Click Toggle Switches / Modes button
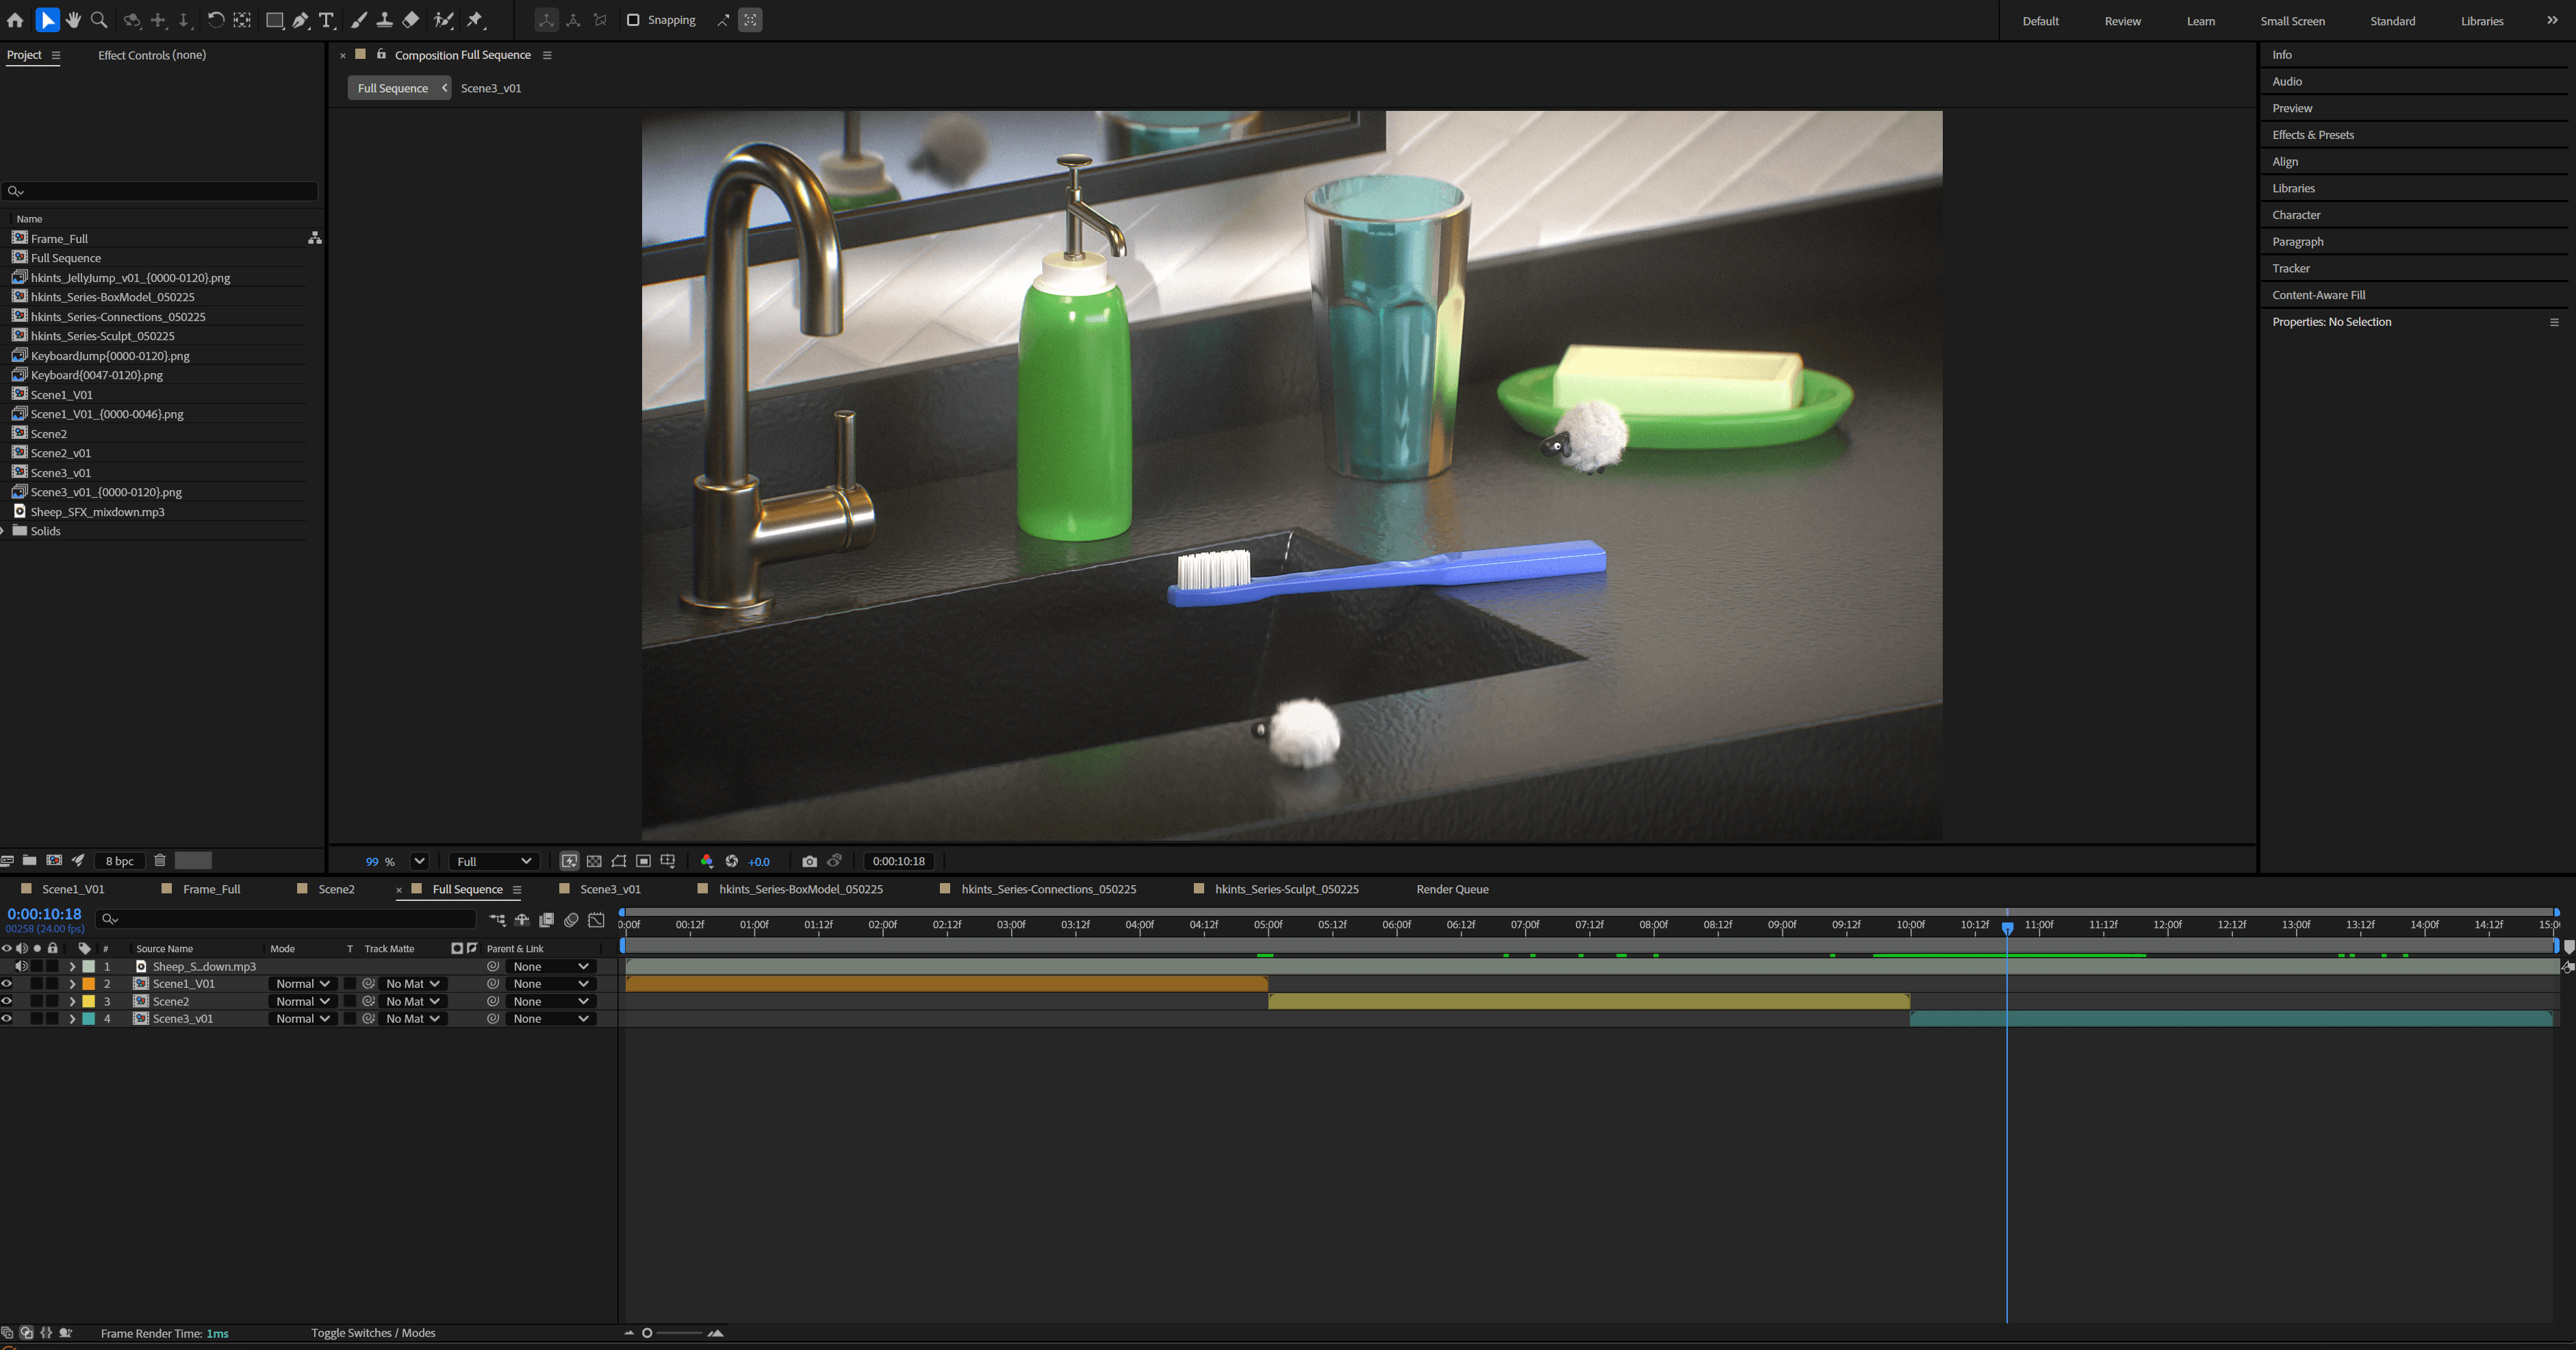The image size is (2576, 1350). (373, 1333)
